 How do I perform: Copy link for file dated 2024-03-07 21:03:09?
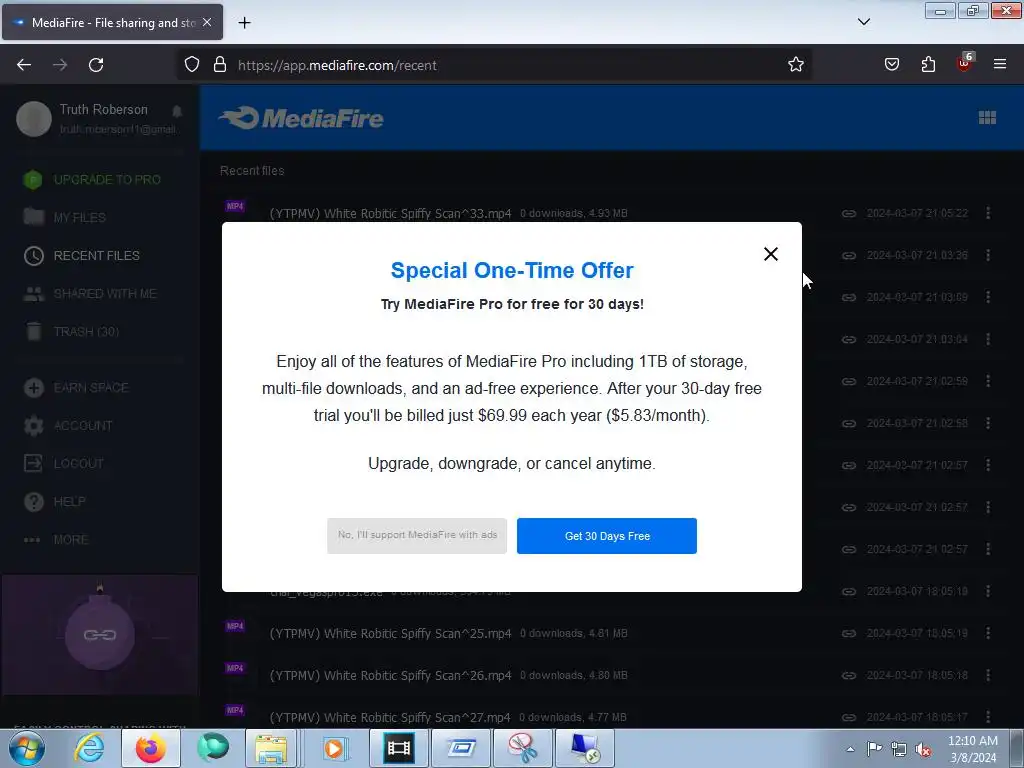(848, 297)
